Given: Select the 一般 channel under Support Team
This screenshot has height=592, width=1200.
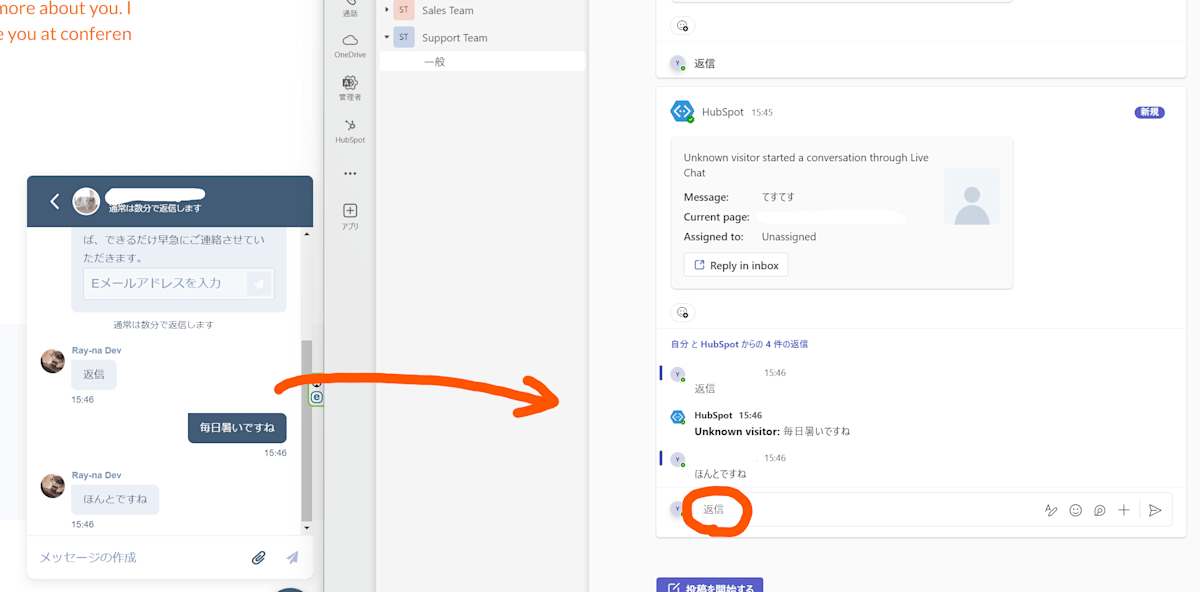Looking at the screenshot, I should point(482,62).
